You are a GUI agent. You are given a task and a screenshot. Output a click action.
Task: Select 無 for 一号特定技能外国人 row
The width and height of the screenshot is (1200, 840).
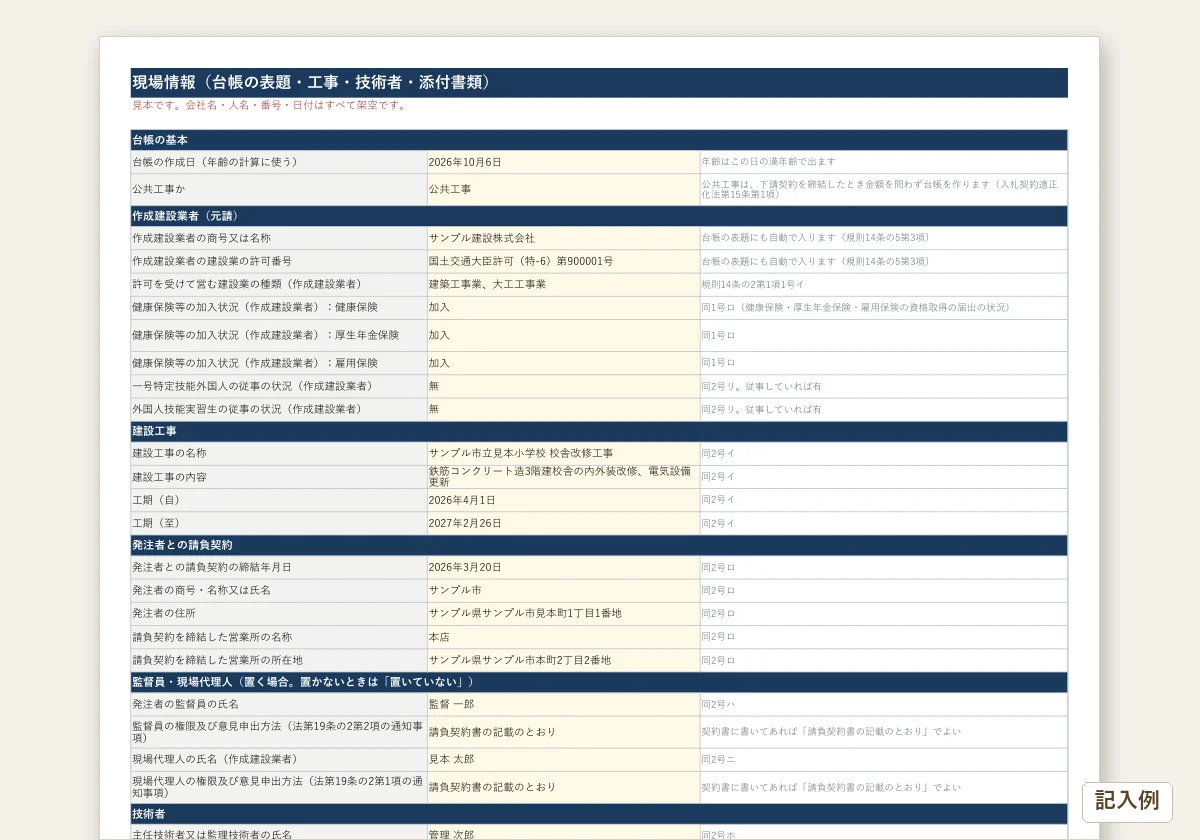coord(564,386)
